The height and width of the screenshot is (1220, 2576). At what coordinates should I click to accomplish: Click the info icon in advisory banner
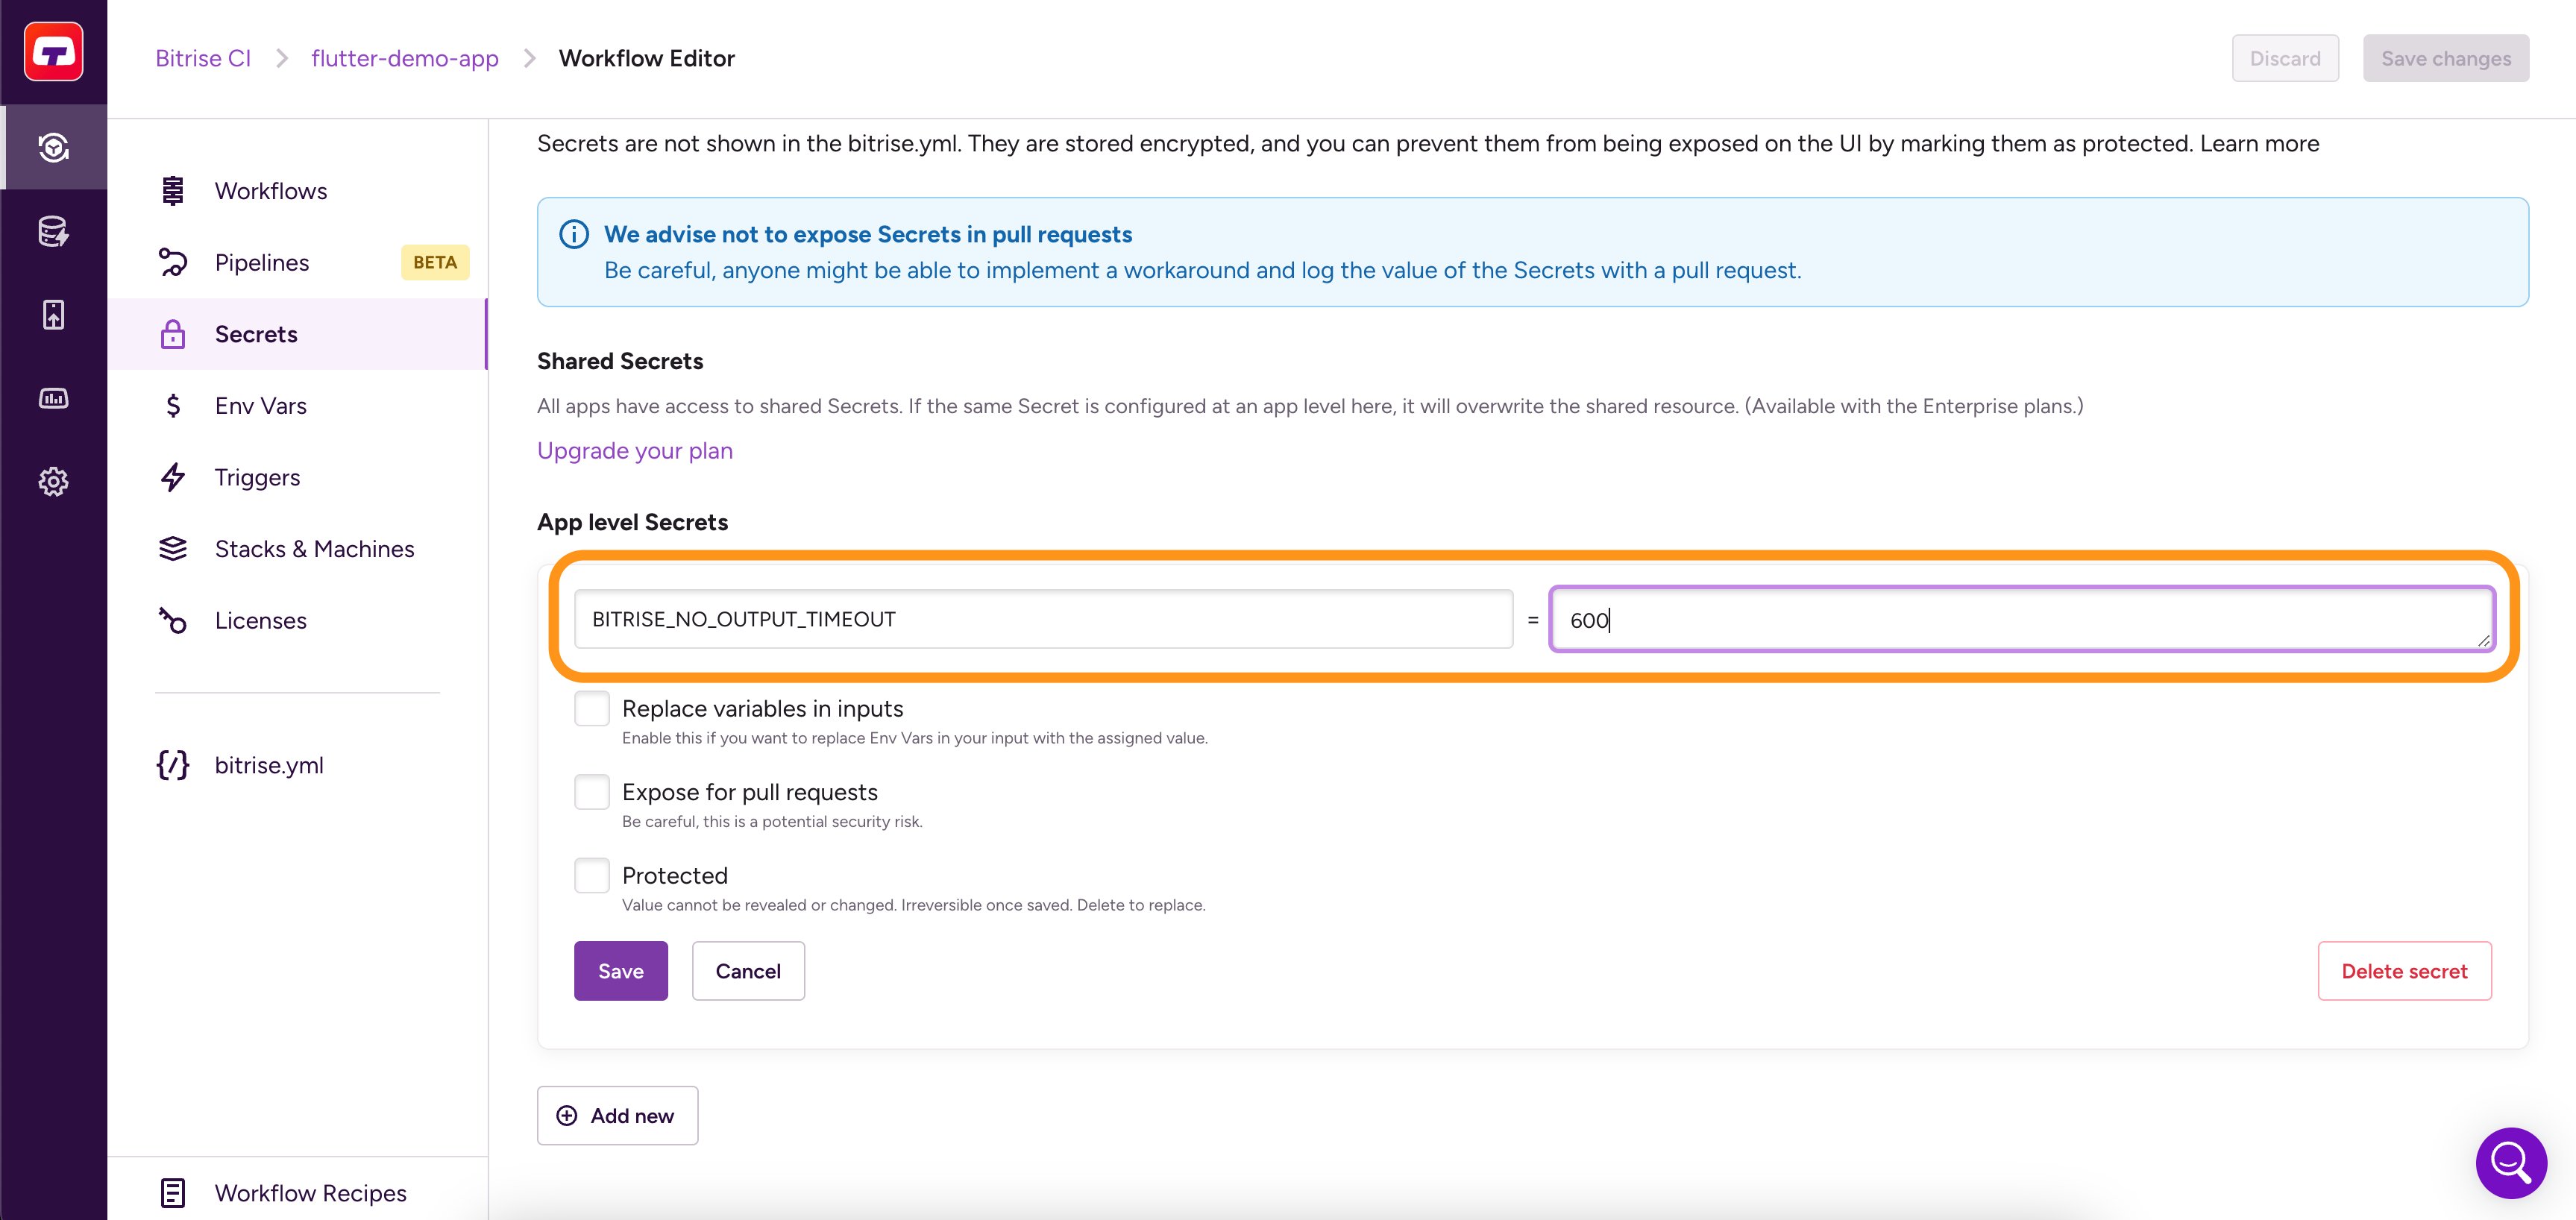pyautogui.click(x=574, y=234)
